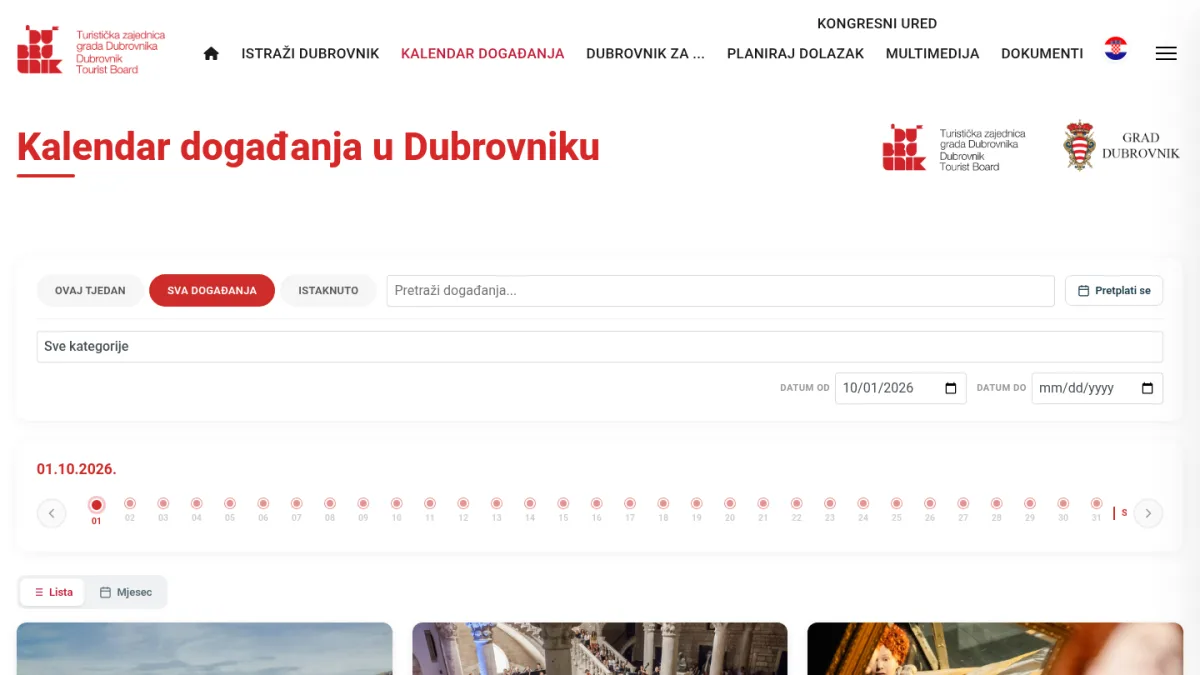Open the Sve kategorije dropdown
This screenshot has height=675, width=1200.
pos(600,347)
